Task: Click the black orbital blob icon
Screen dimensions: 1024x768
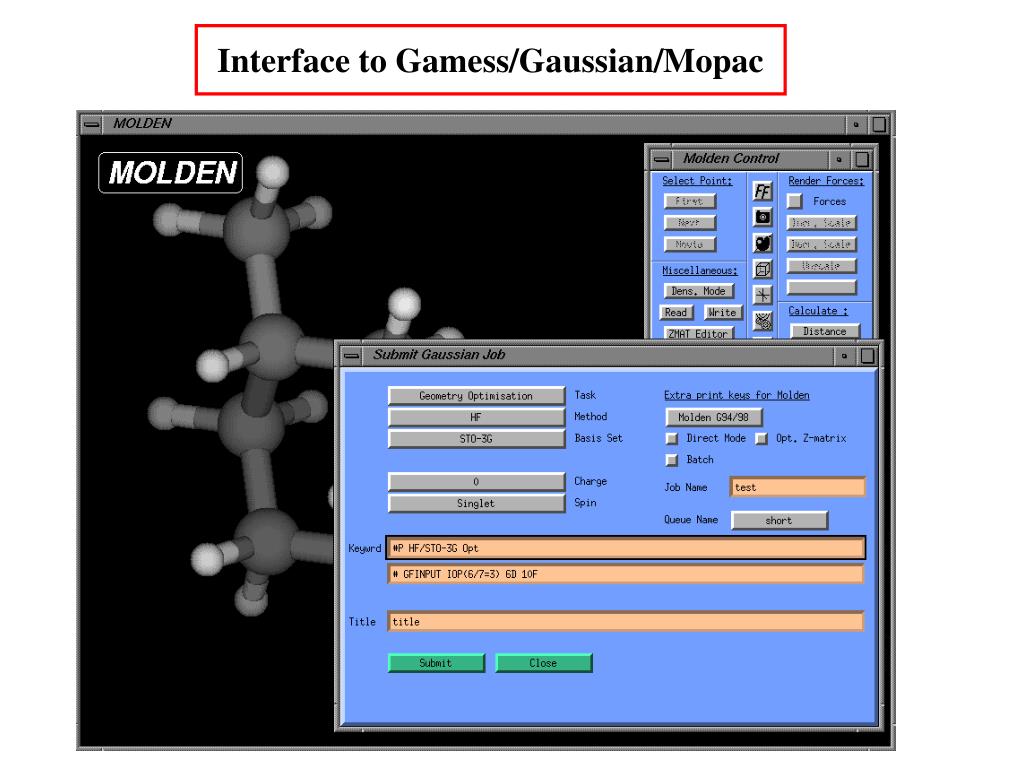Action: click(x=762, y=243)
